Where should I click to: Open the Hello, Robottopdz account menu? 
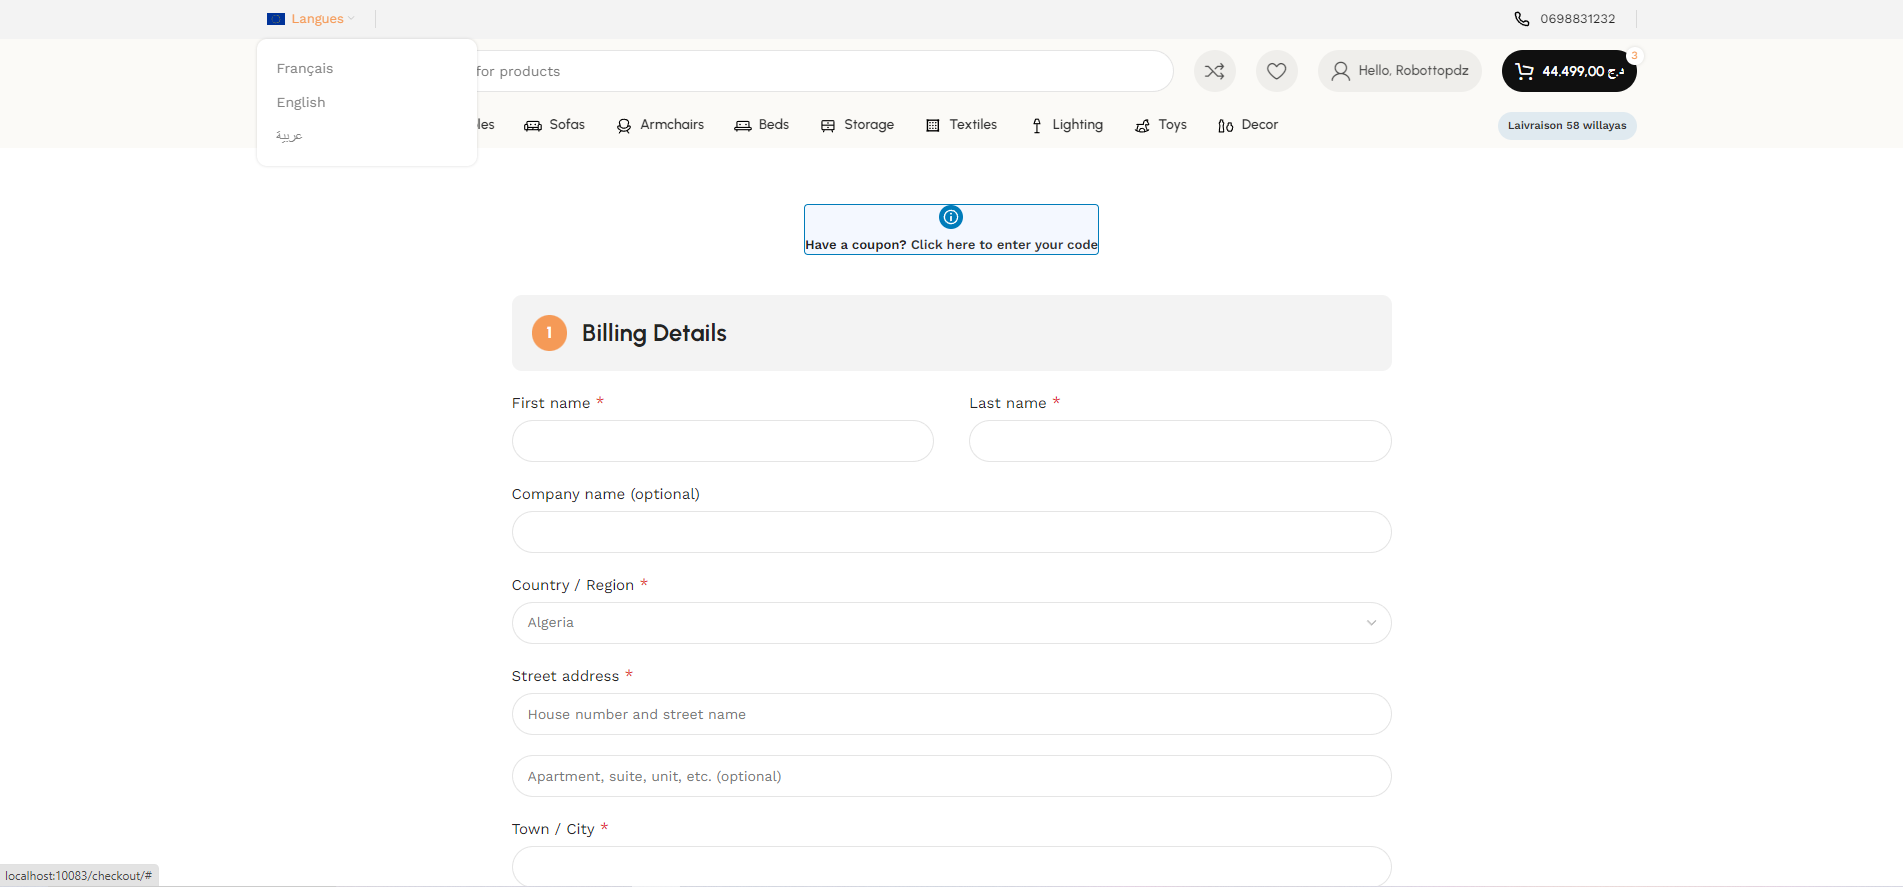[1399, 71]
